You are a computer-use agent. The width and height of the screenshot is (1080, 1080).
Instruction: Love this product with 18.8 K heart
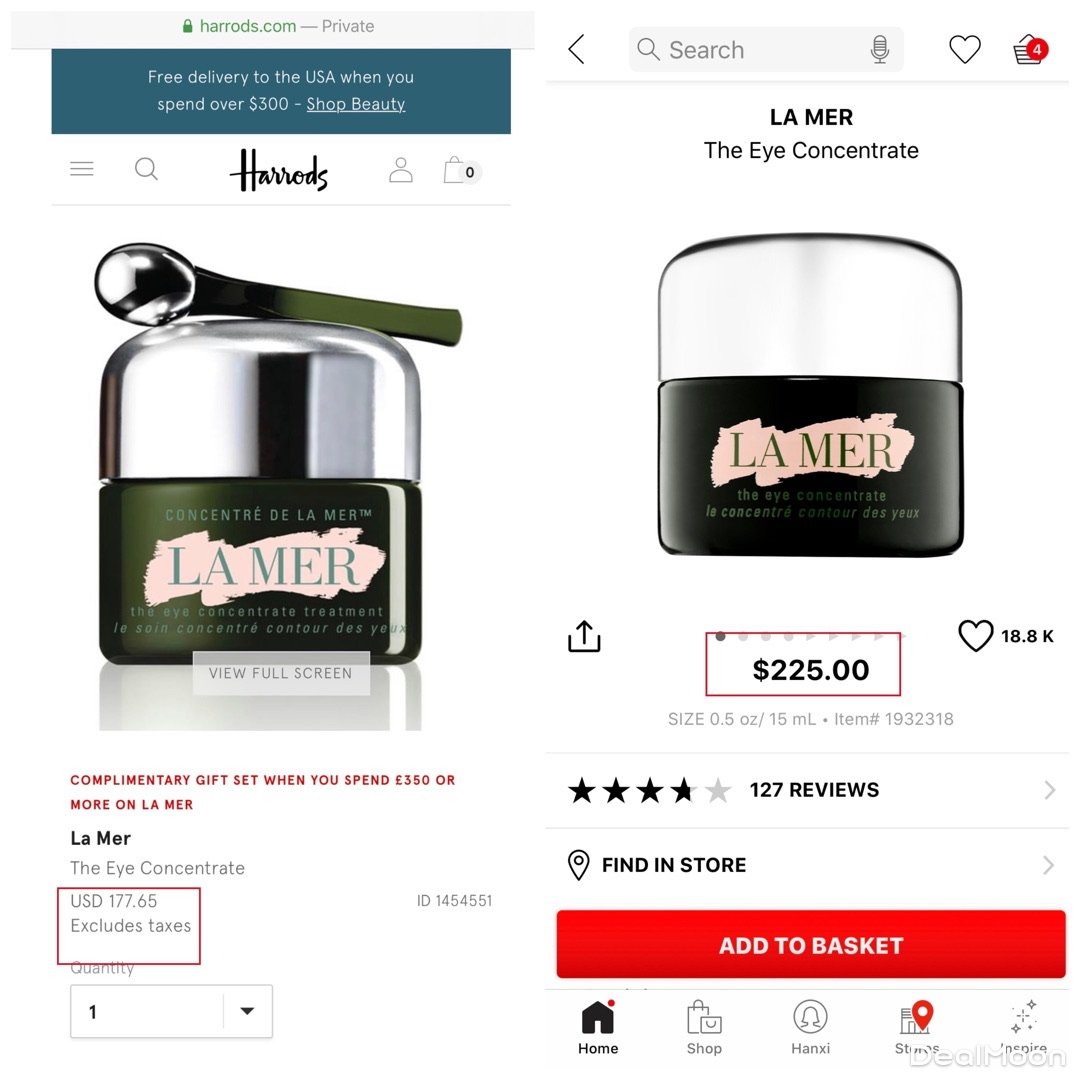[976, 636]
